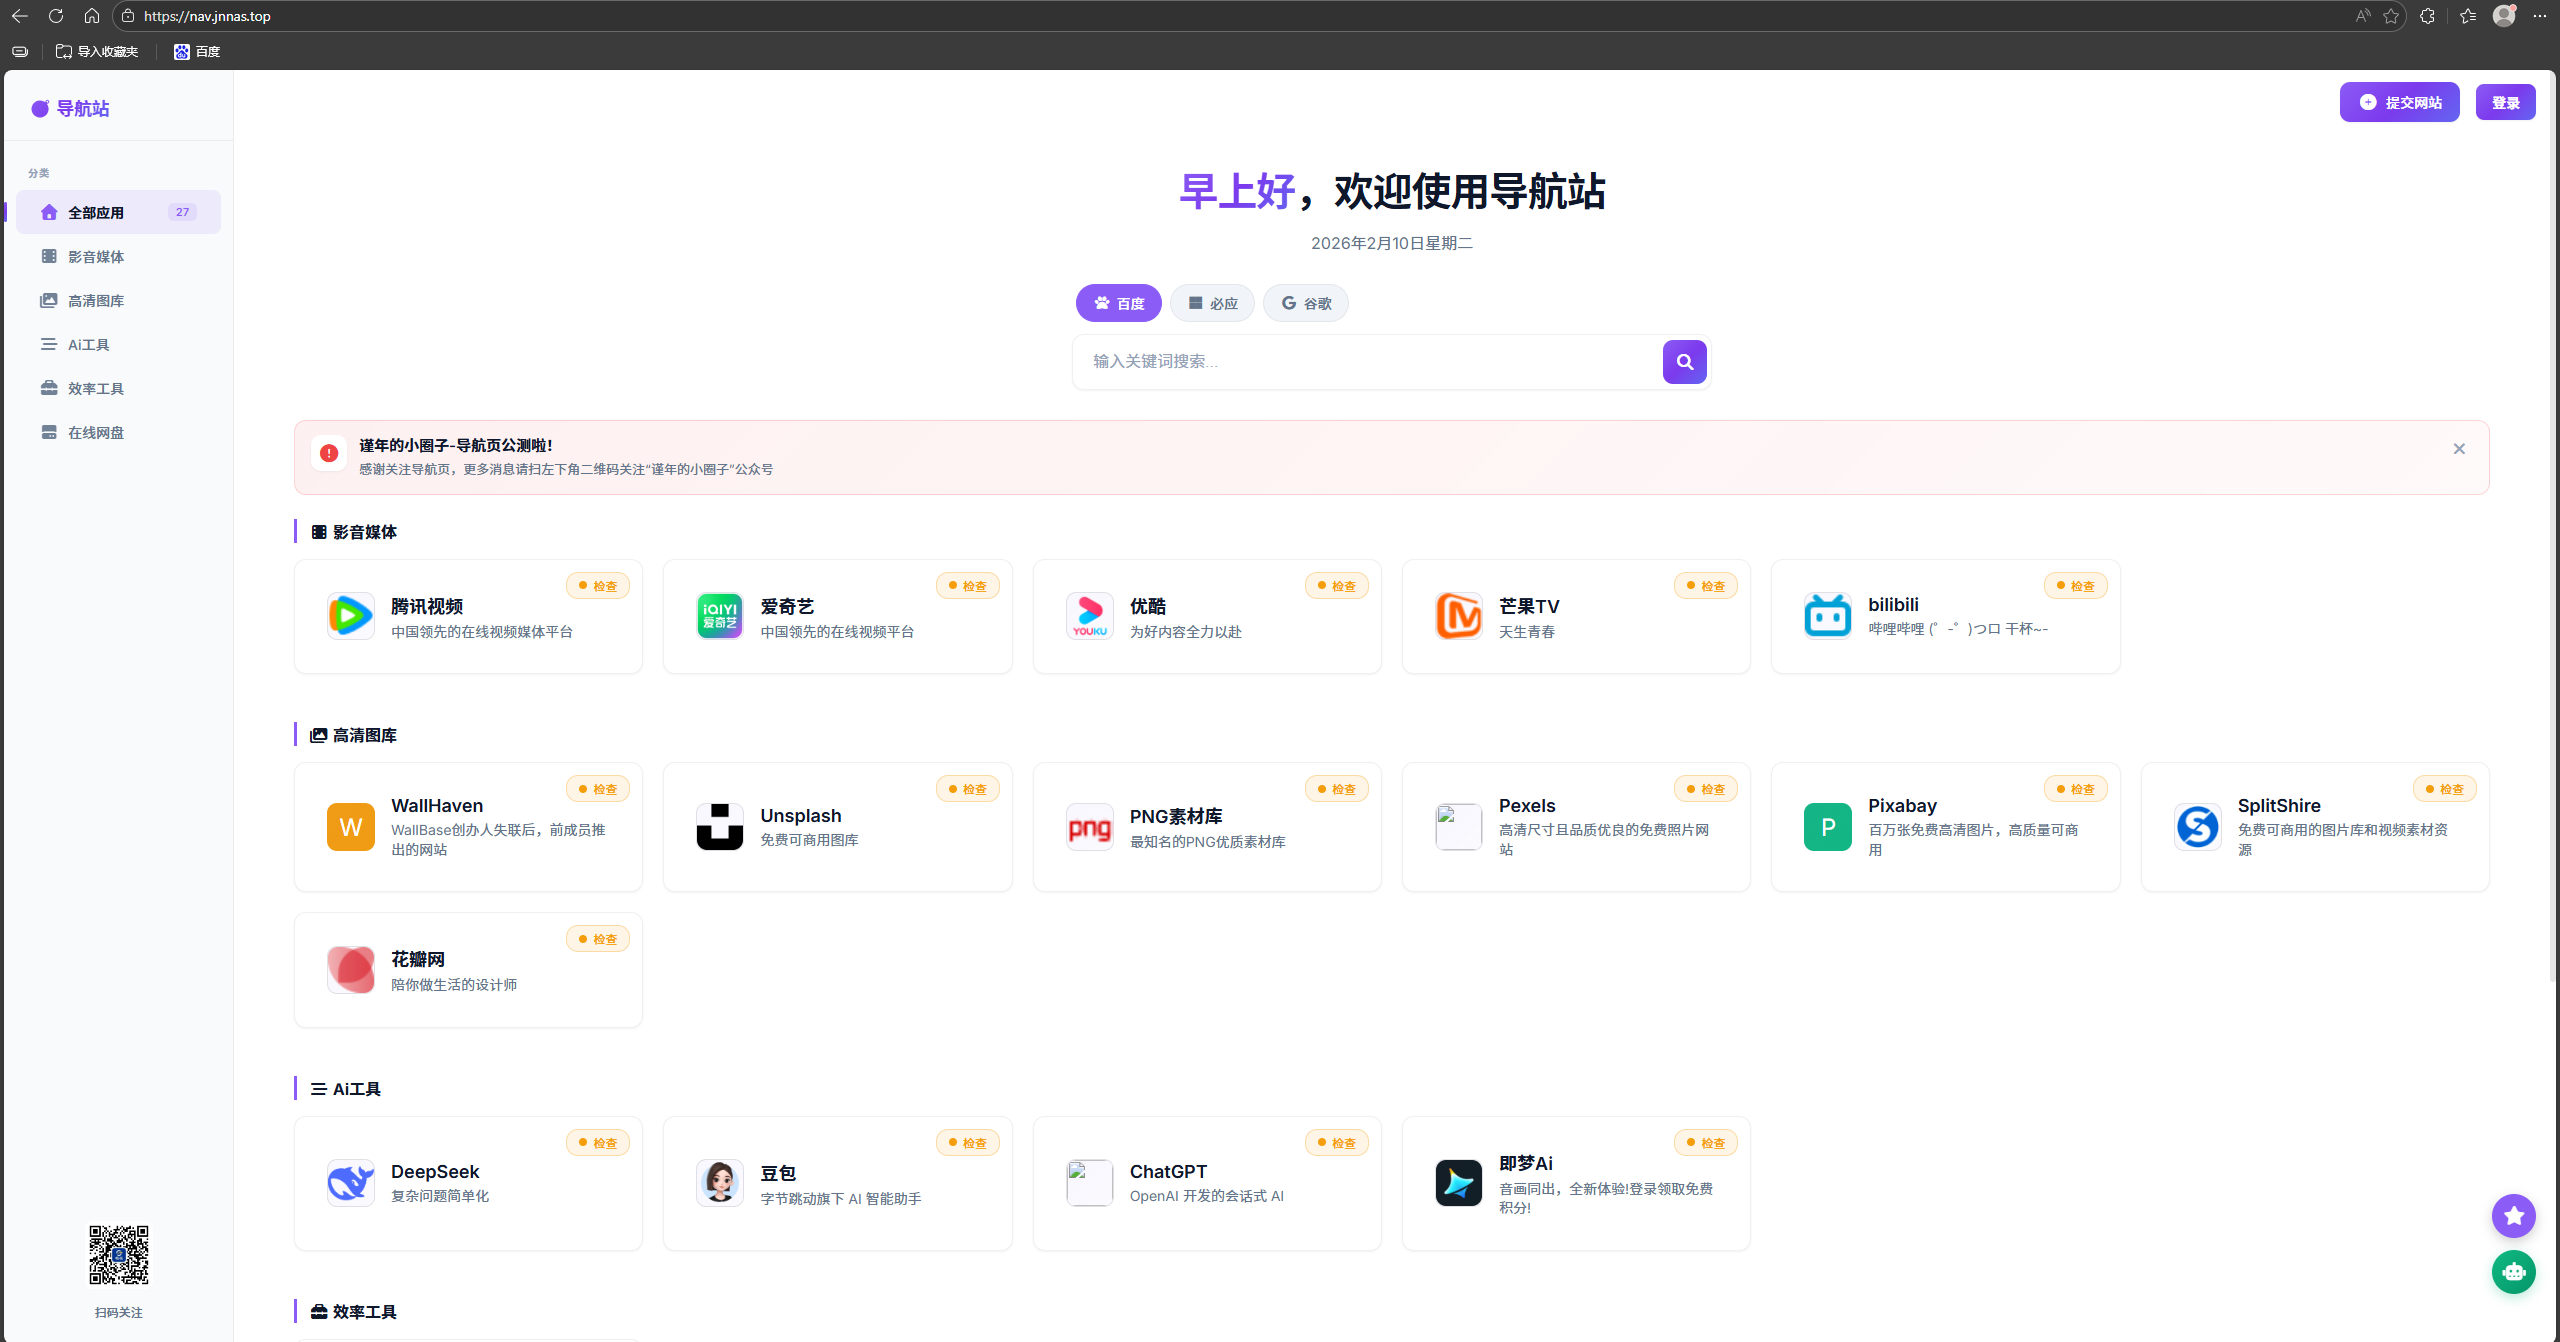Open the 百度 bookmark in bookmarks bar
The width and height of the screenshot is (2560, 1342).
point(197,51)
